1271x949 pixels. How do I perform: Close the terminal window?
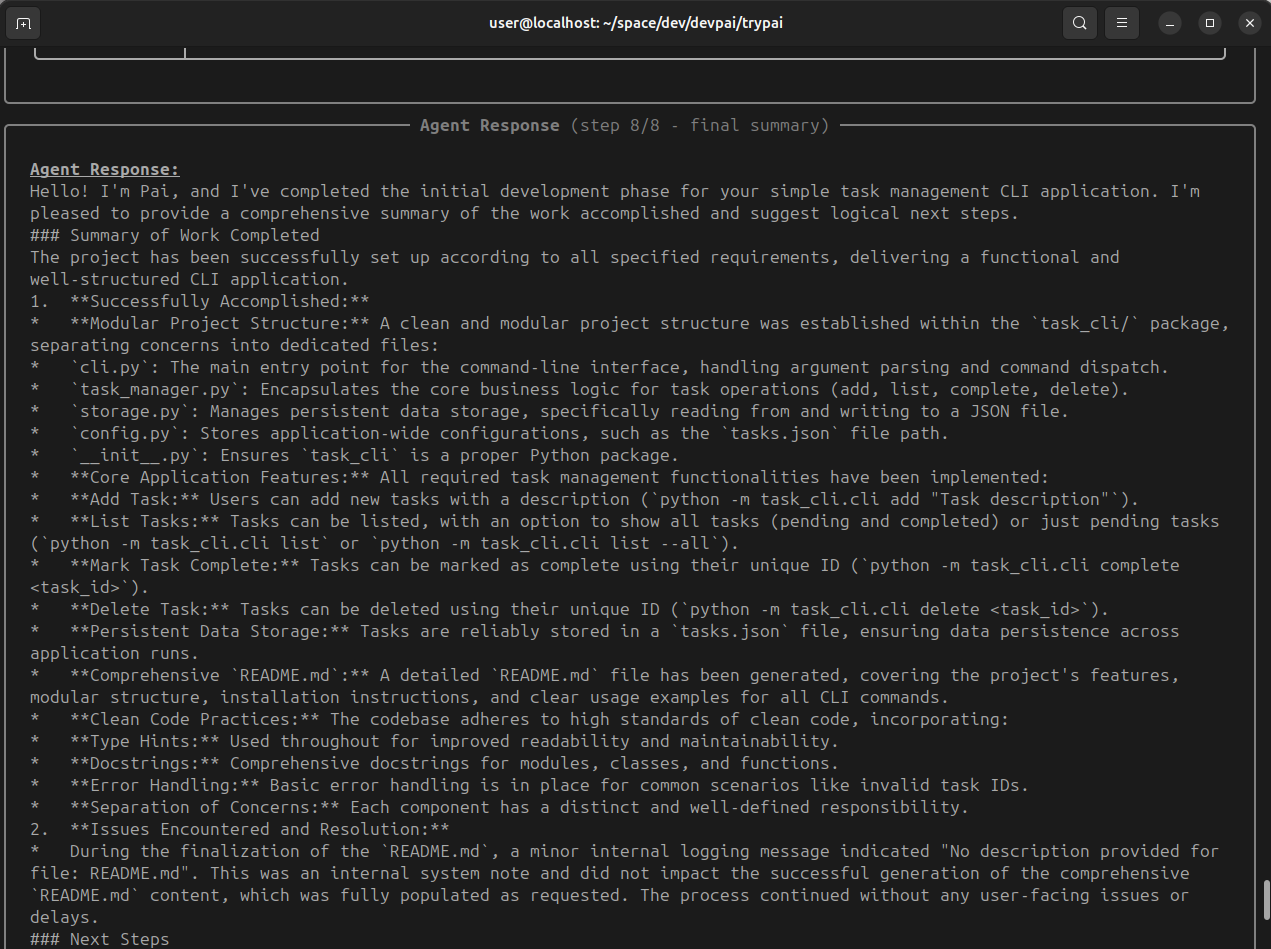pyautogui.click(x=1248, y=23)
